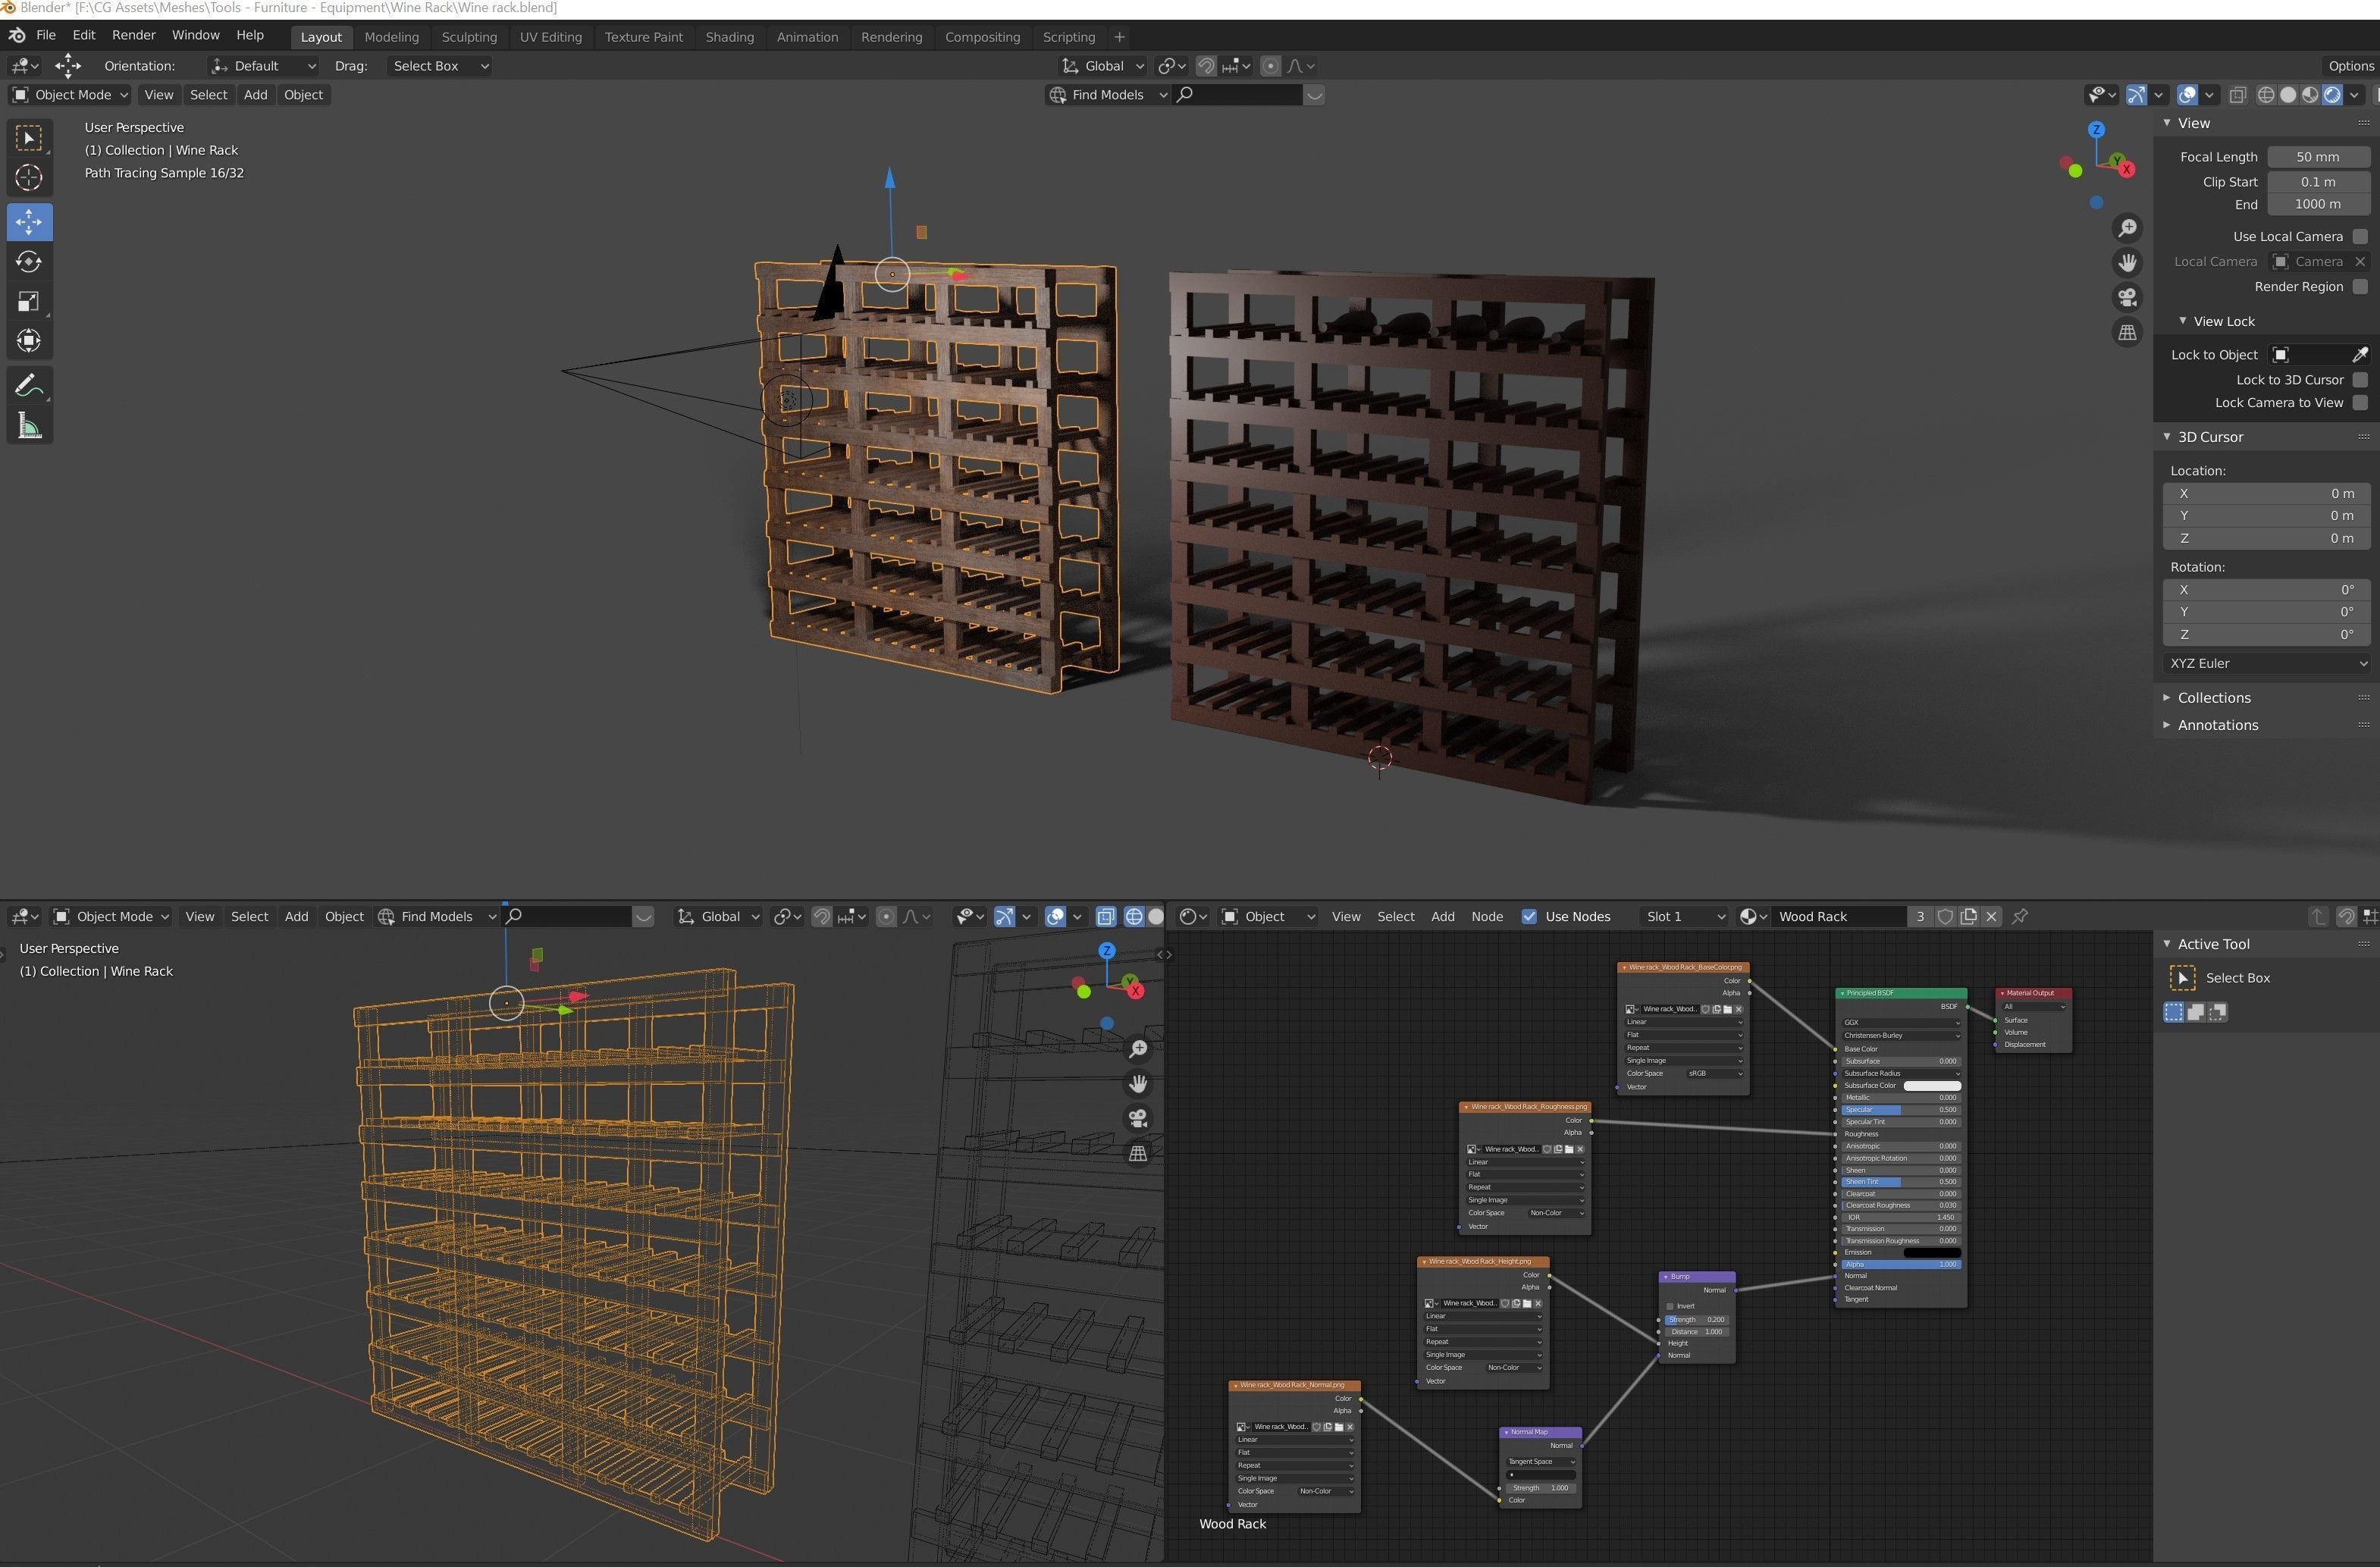The width and height of the screenshot is (2380, 1567).
Task: Toggle camera view icon in top viewport
Action: point(2127,298)
